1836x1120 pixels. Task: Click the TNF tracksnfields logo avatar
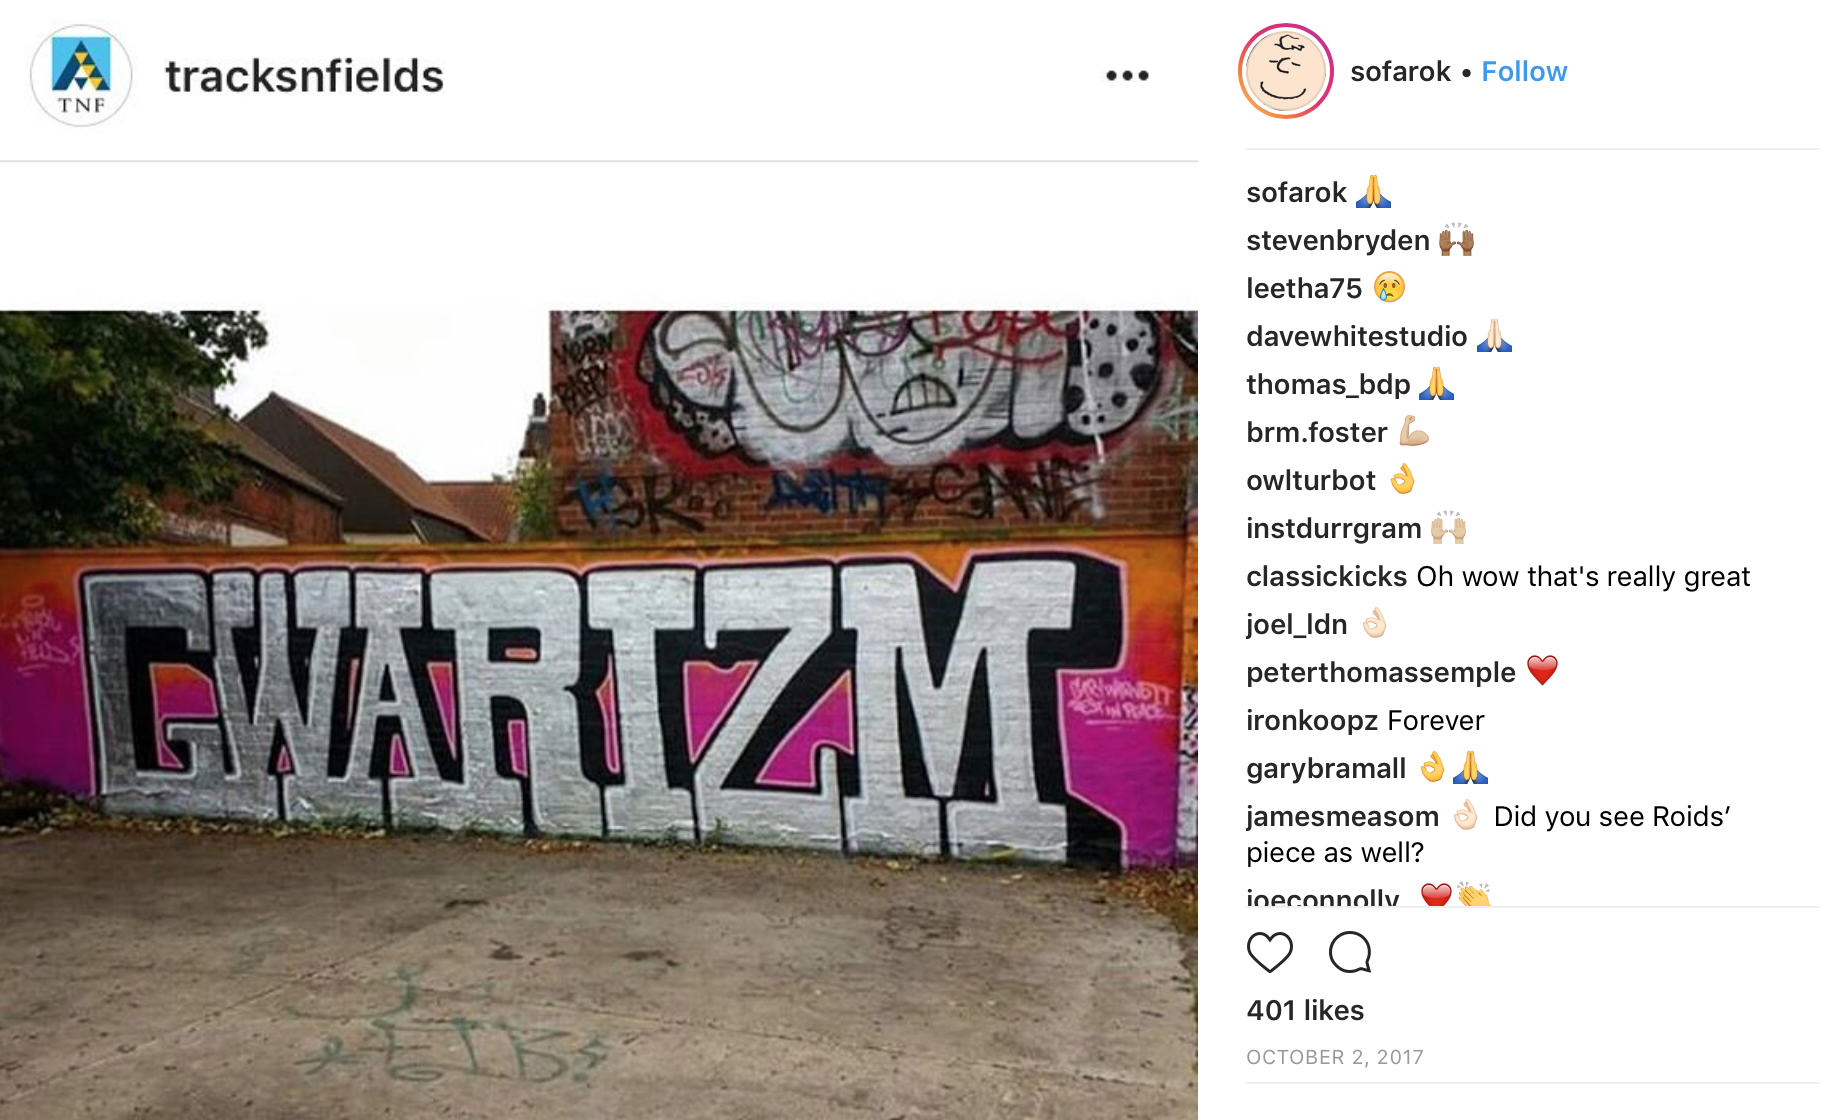[81, 76]
